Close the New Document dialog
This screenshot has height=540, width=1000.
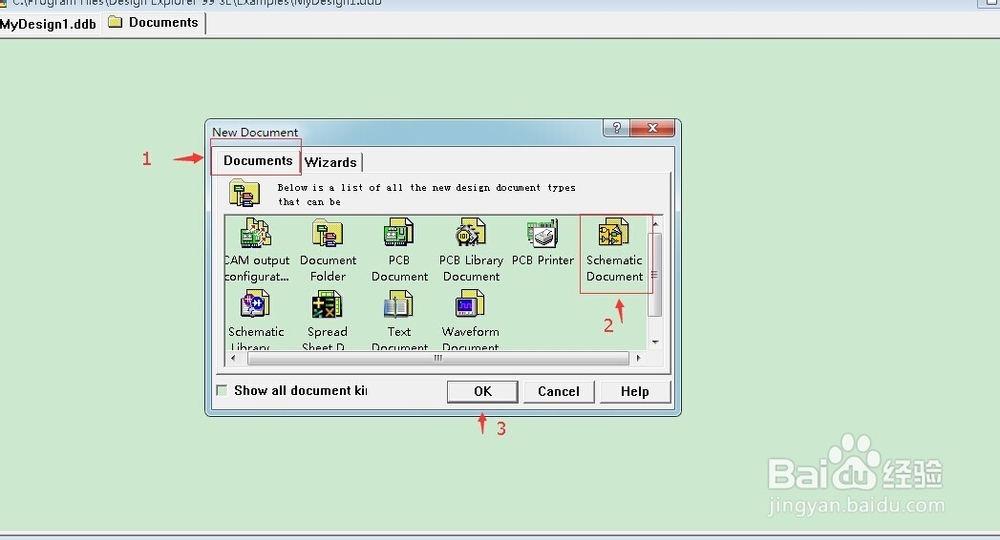(652, 128)
